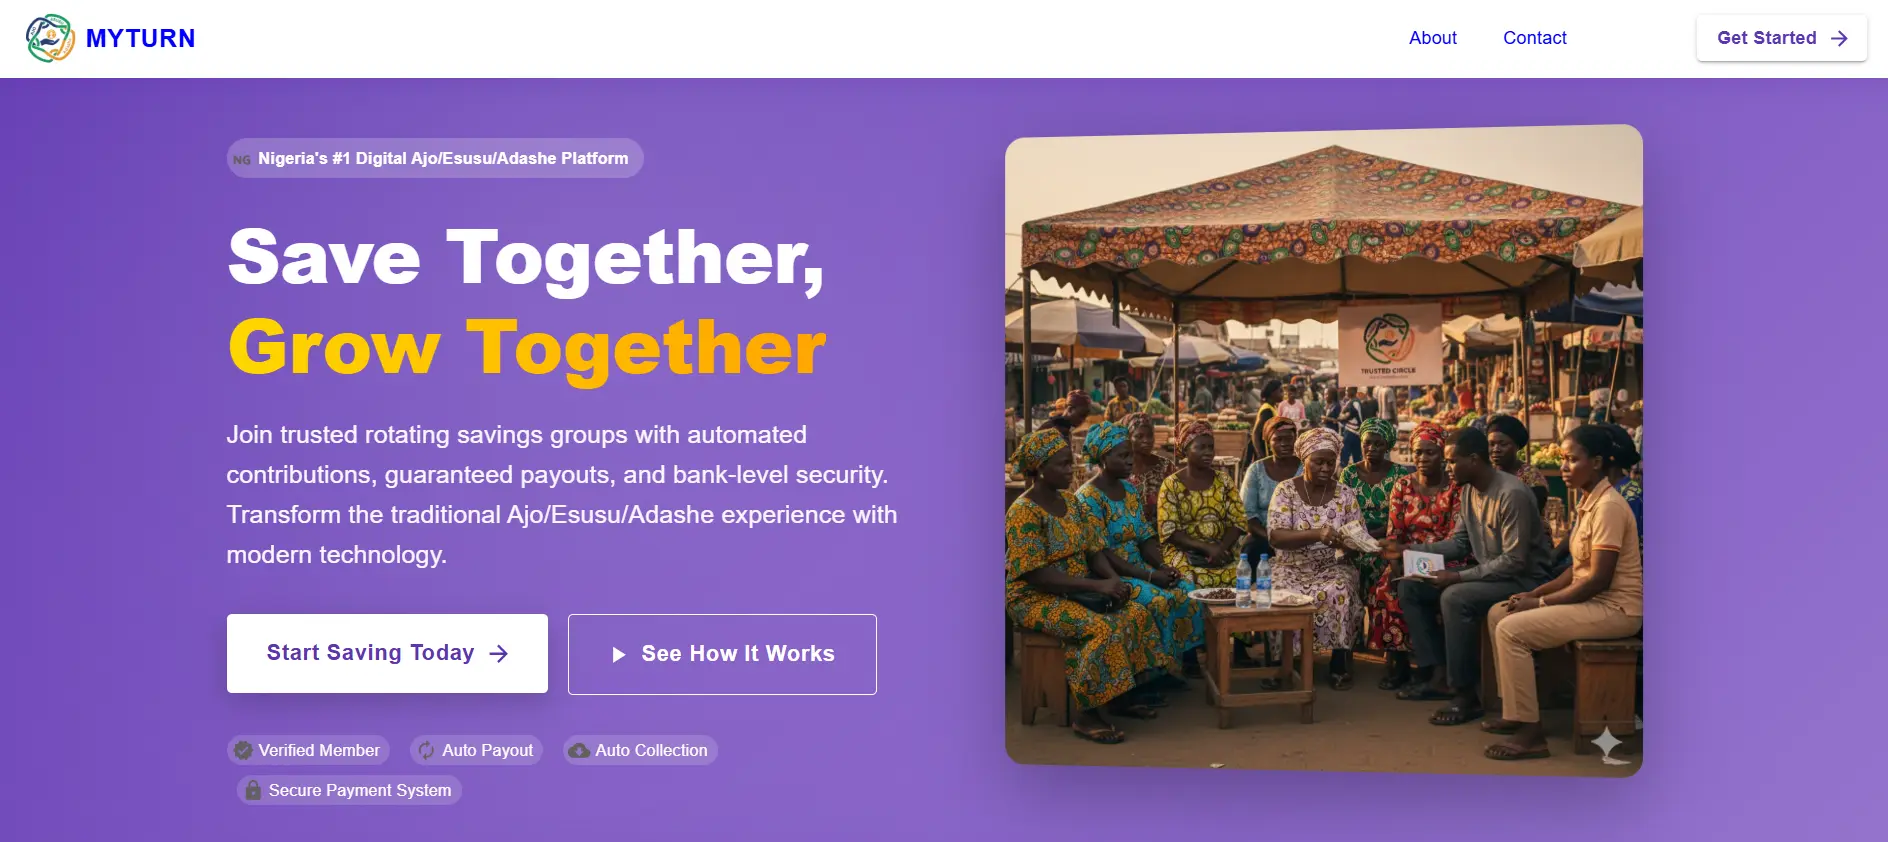Click the Secure Payment System lock icon
Viewport: 1888px width, 842px height.
[x=253, y=790]
